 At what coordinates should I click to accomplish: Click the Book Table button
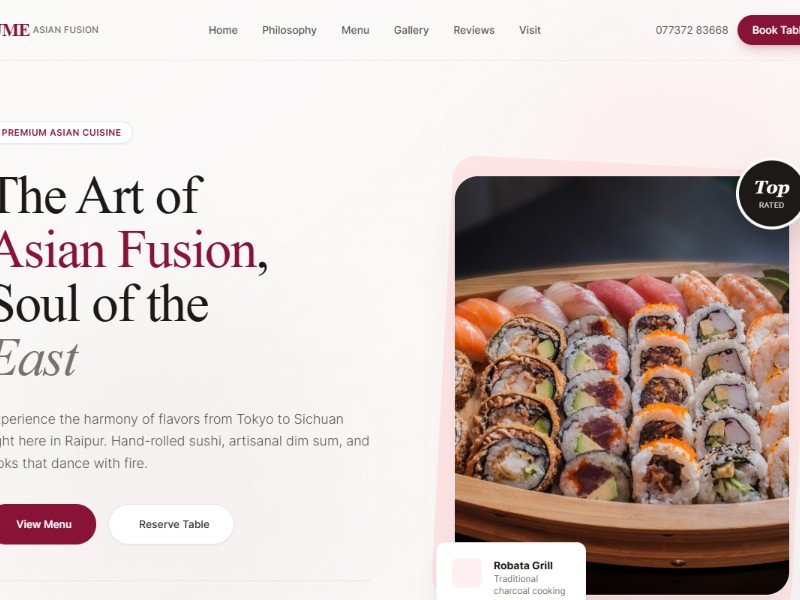pyautogui.click(x=769, y=30)
